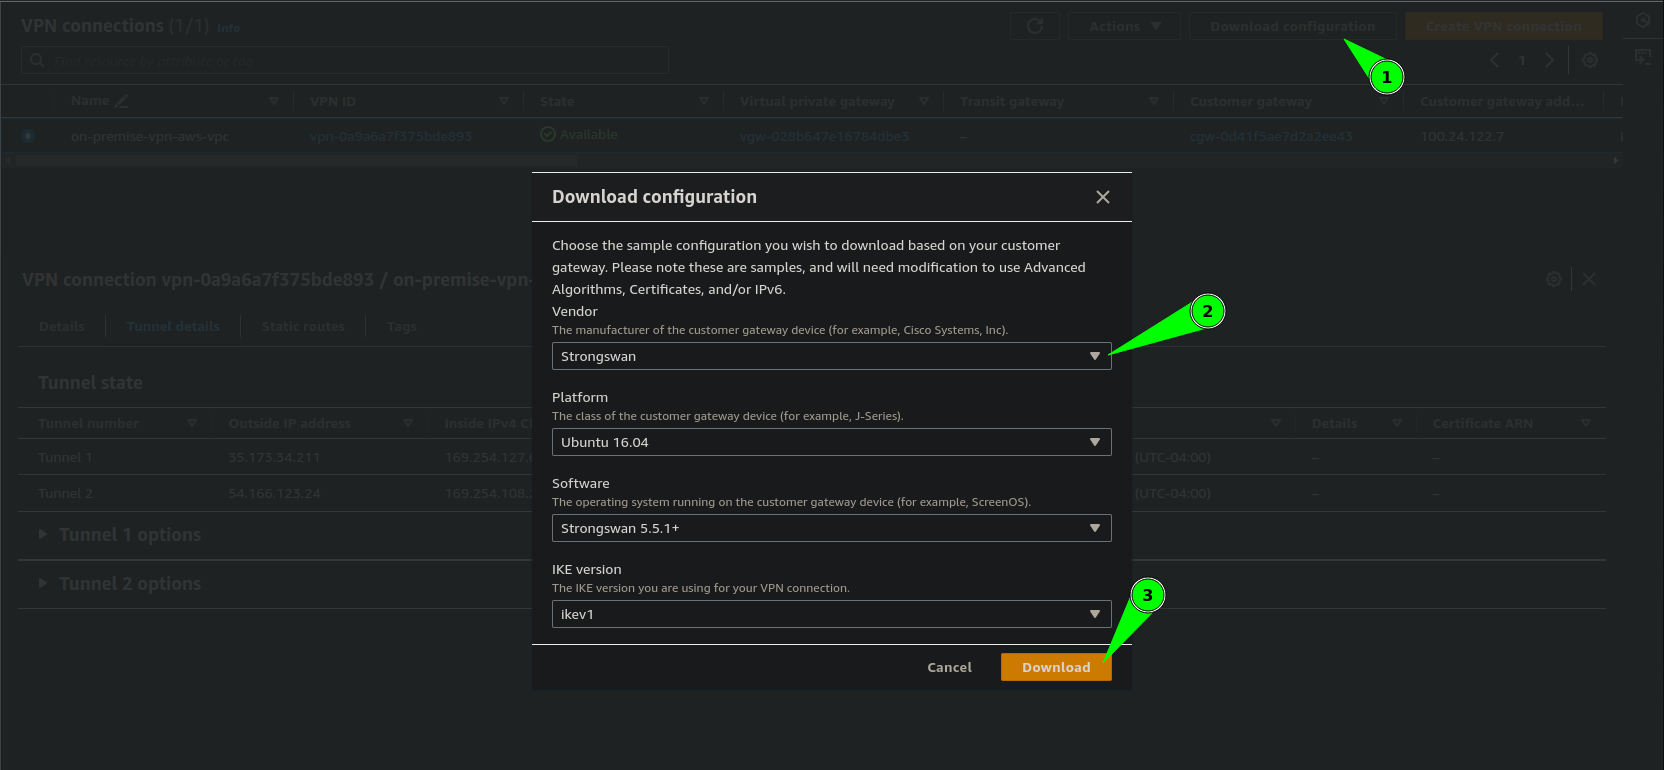Image resolution: width=1664 pixels, height=770 pixels.
Task: Click the second right-edge side panel icon
Action: (x=1642, y=57)
